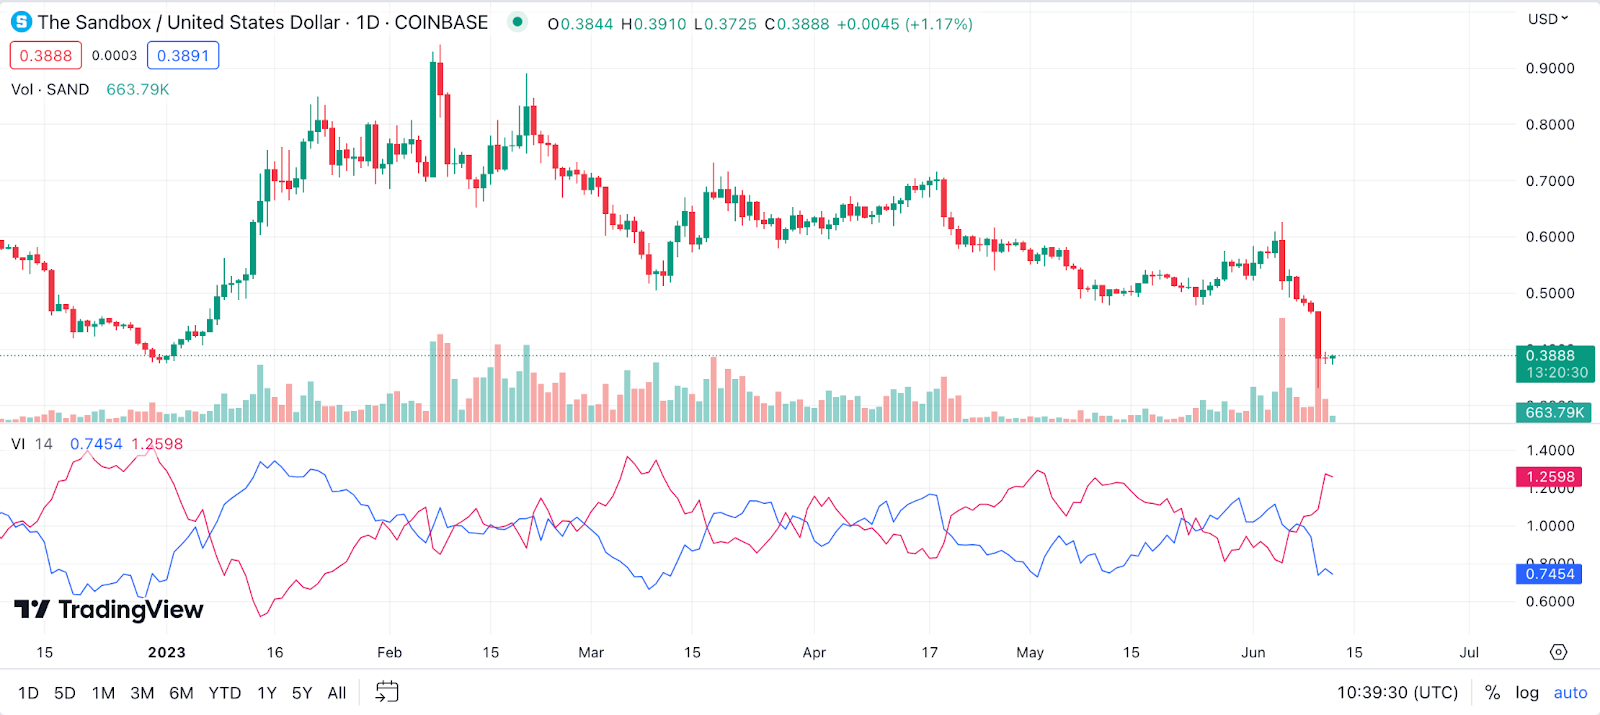Click the 0.6000 VI scale label
This screenshot has width=1600, height=715.
pos(1550,601)
